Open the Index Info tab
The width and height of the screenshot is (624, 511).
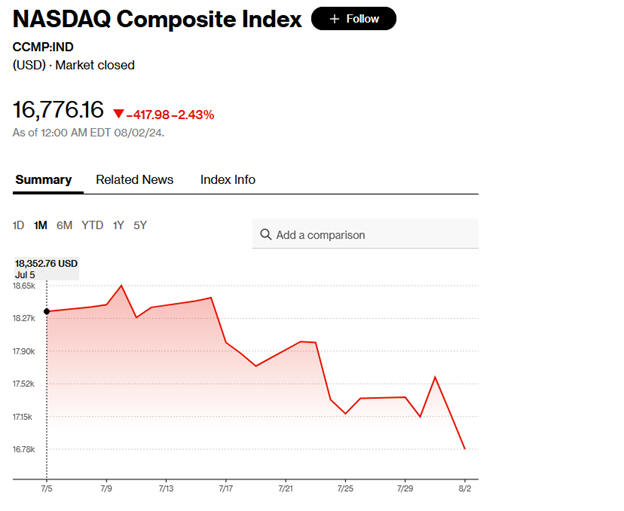coord(227,180)
